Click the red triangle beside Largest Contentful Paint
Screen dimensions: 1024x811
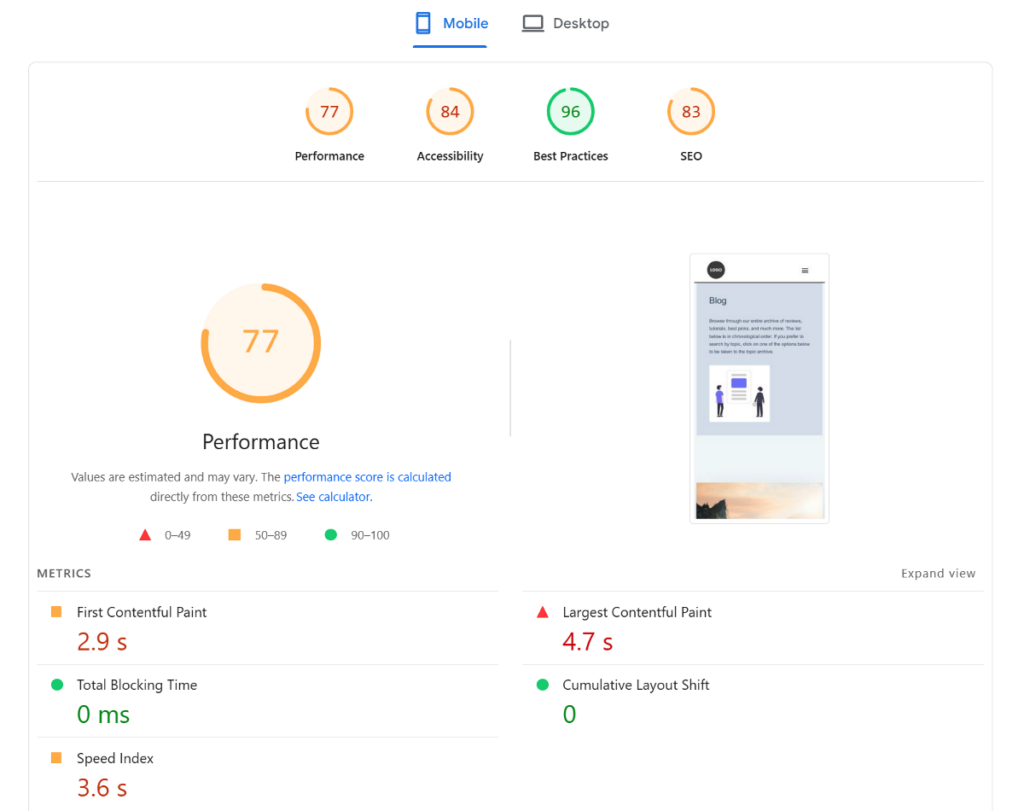[541, 612]
